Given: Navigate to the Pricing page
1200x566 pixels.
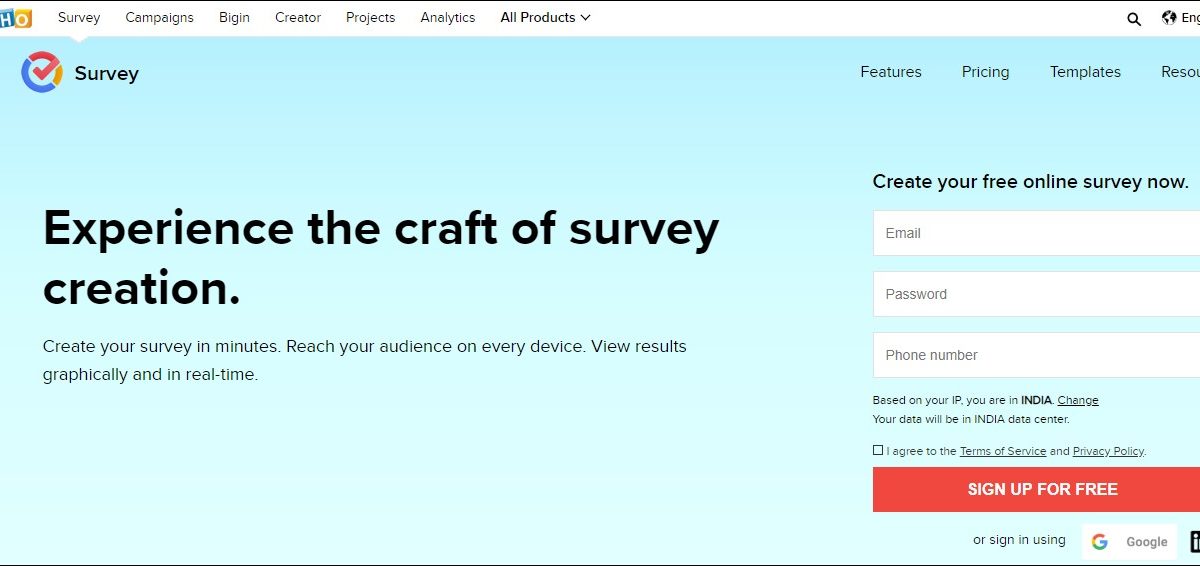Looking at the screenshot, I should coord(985,72).
